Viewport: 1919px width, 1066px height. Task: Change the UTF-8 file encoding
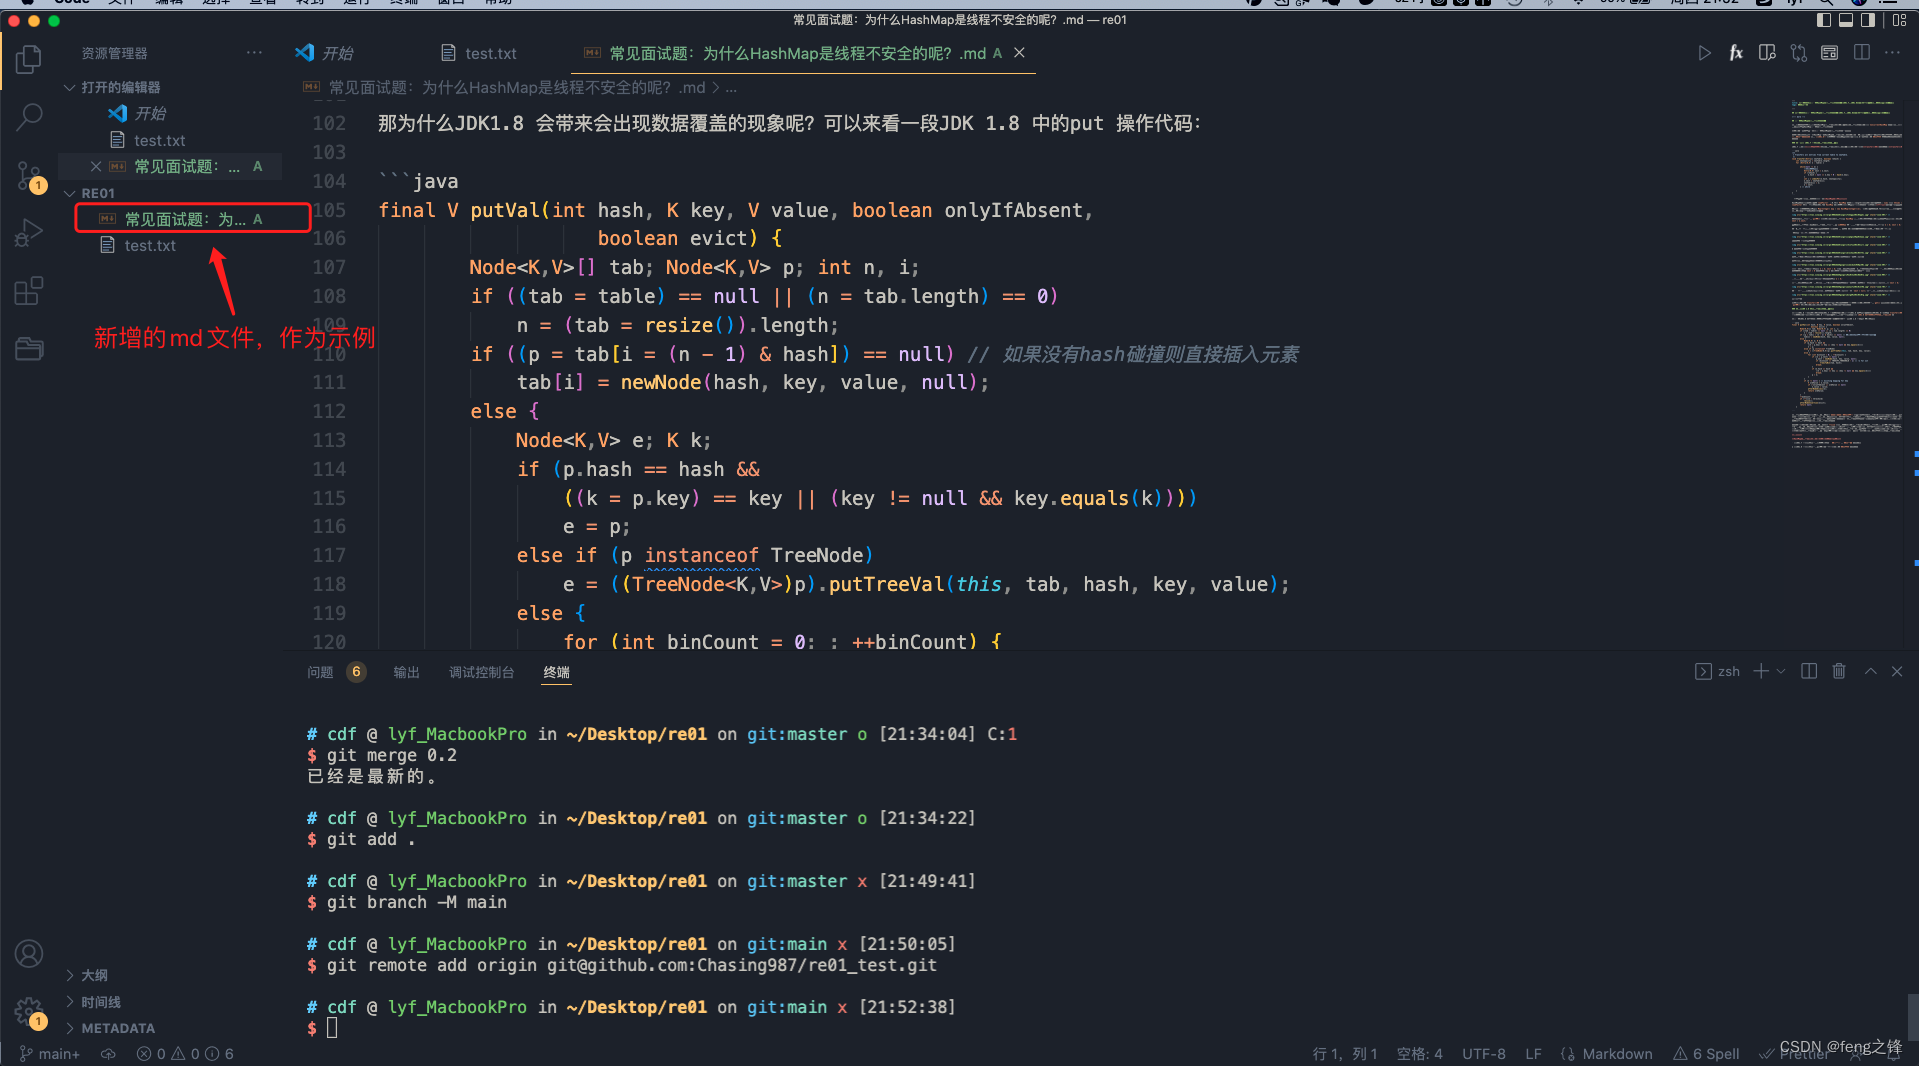pos(1484,1054)
